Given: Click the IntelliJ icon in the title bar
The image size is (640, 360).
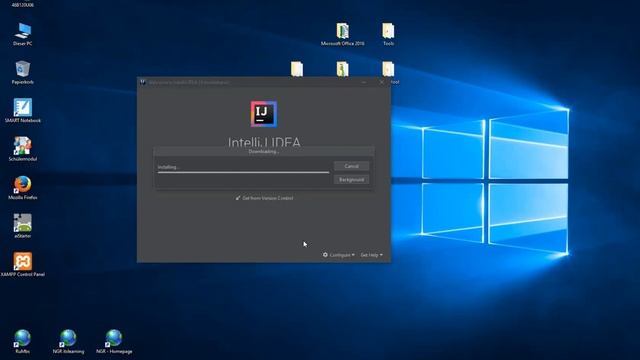Looking at the screenshot, I should [x=143, y=82].
